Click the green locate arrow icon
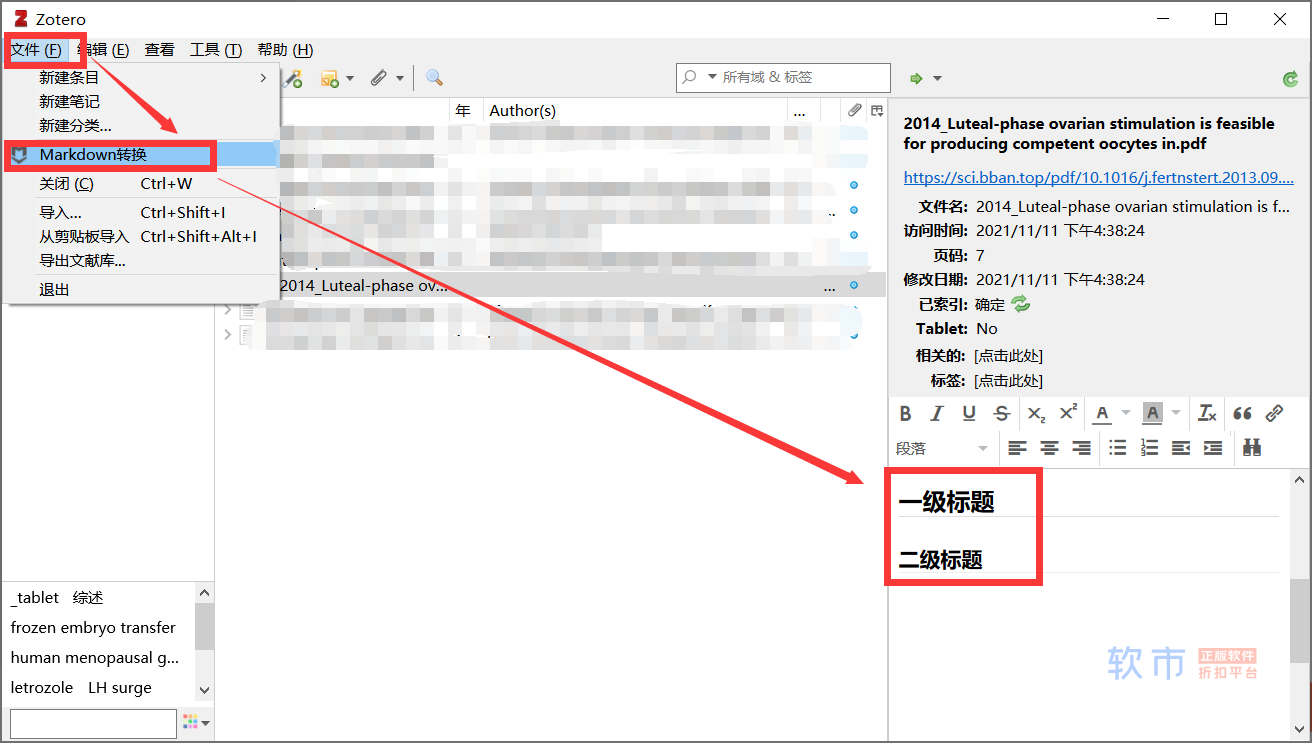Viewport: 1312px width, 743px height. 915,78
